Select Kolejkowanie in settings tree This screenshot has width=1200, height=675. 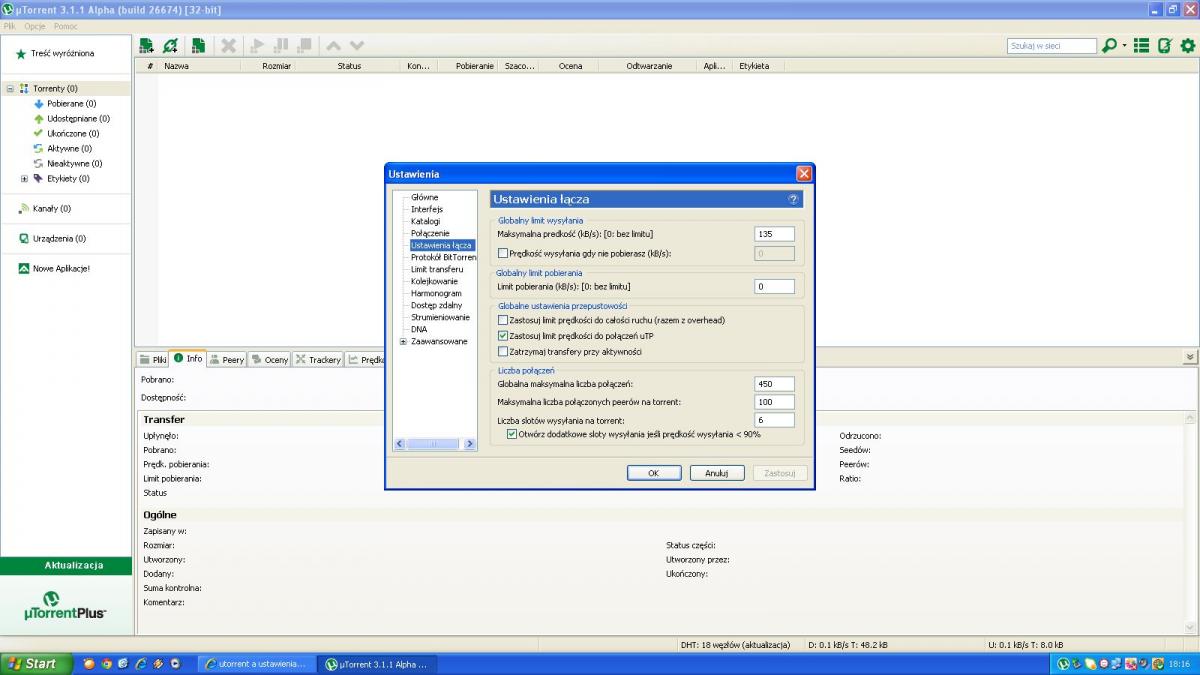pos(434,281)
